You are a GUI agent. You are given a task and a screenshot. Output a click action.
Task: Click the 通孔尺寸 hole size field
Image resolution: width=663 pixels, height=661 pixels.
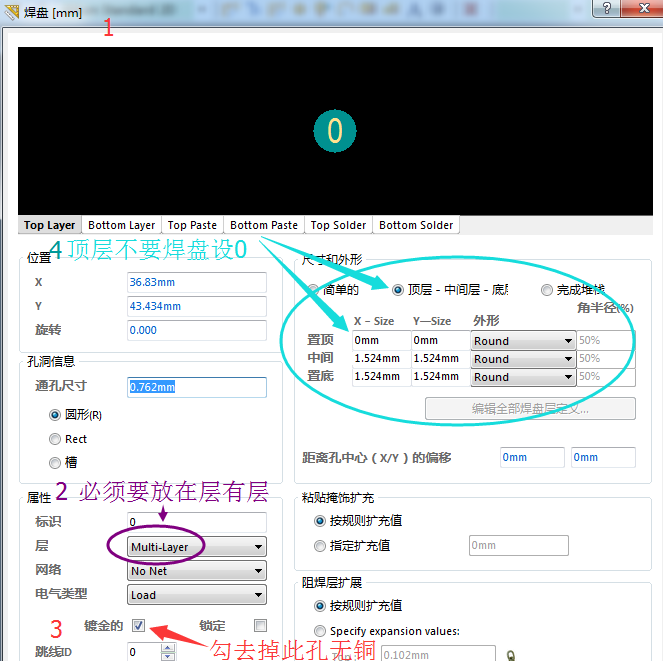point(196,387)
